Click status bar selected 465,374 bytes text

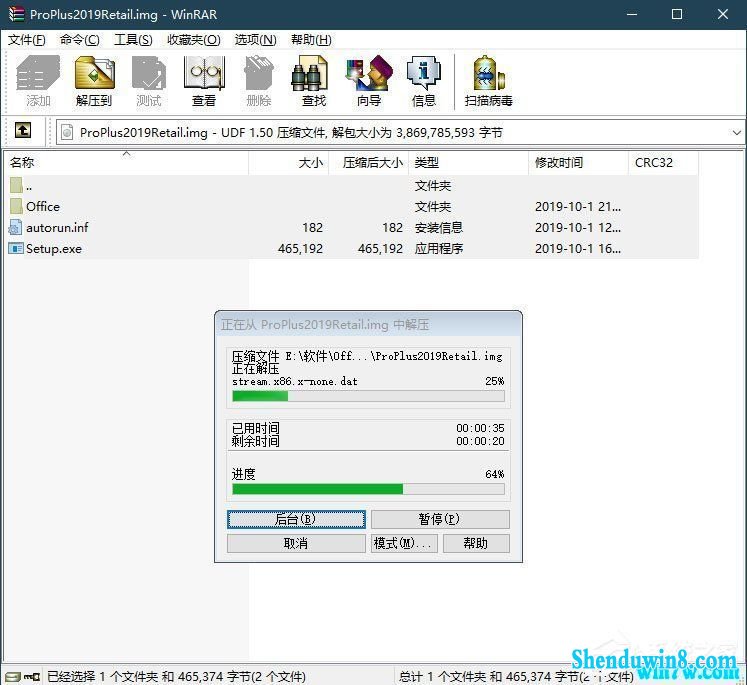pyautogui.click(x=176, y=676)
